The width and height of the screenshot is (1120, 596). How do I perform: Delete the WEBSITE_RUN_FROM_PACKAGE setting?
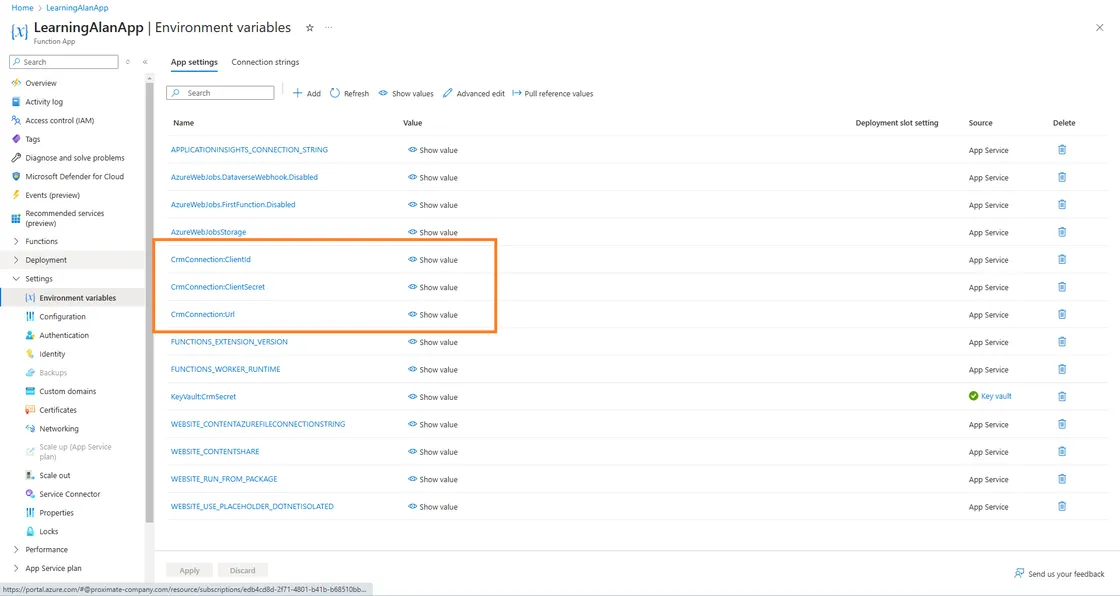[1061, 479]
